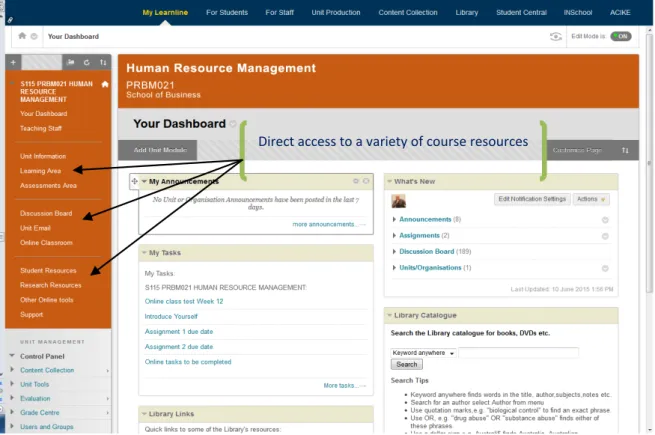Viewport: 655px width, 435px height.
Task: Expand Announcements in What's New
Action: [x=394, y=219]
